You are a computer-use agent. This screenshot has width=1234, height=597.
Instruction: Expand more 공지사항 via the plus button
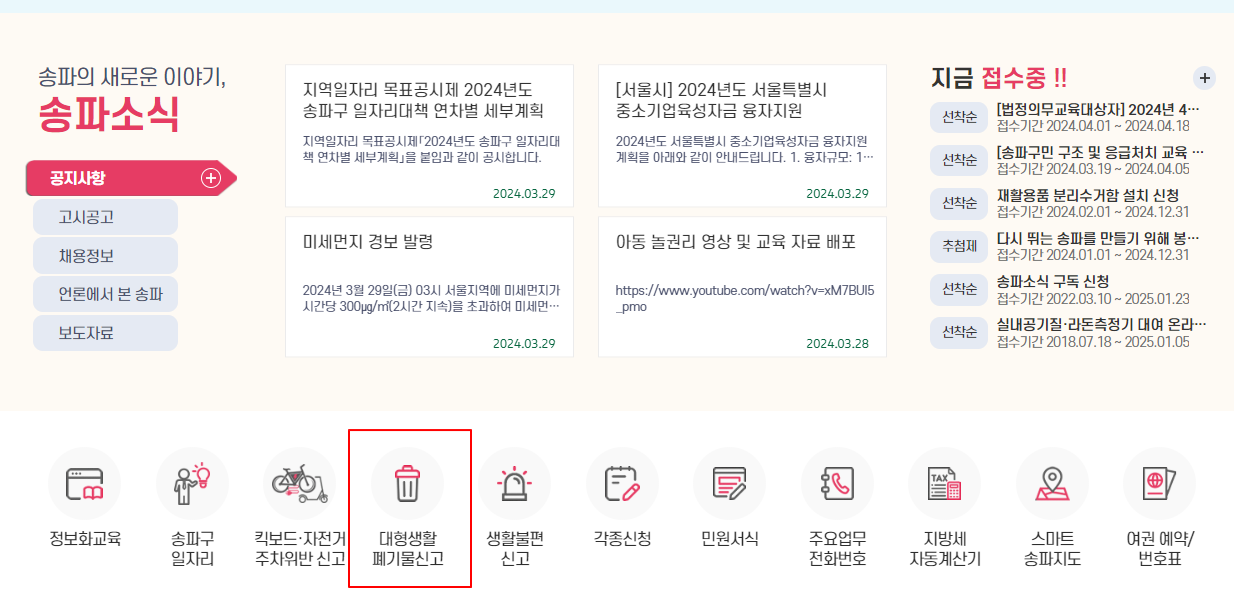point(210,177)
